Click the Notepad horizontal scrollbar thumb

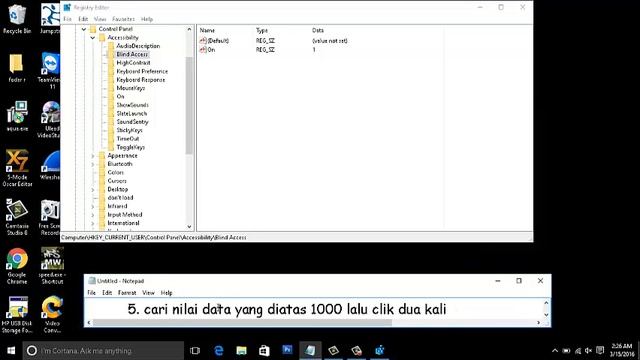[242, 322]
